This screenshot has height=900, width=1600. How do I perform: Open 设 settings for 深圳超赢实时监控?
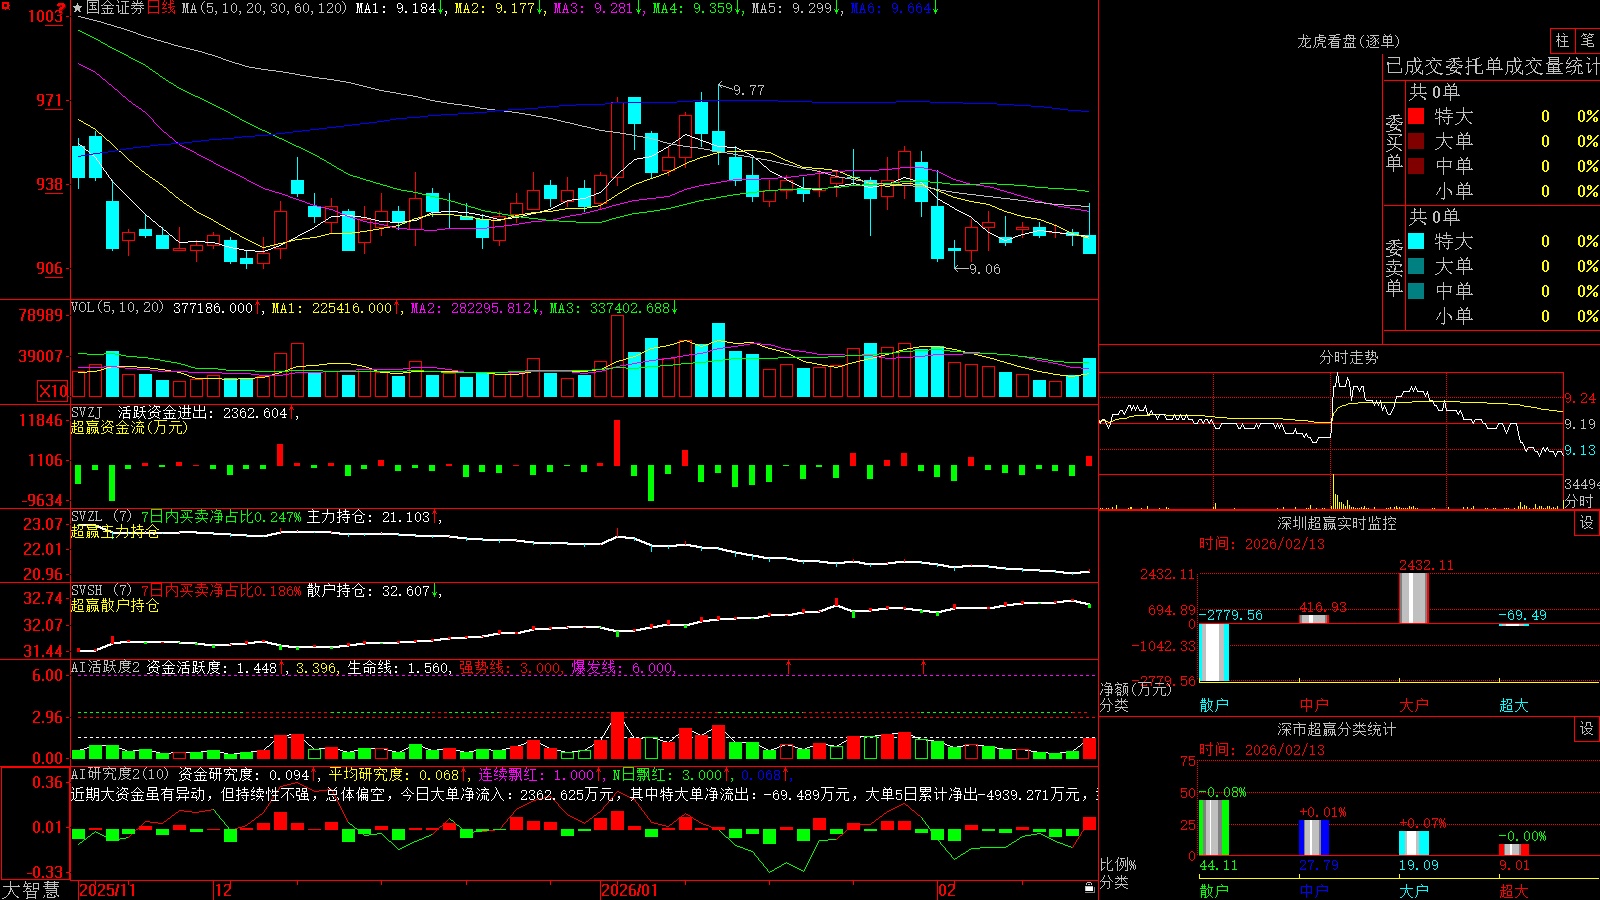1586,524
